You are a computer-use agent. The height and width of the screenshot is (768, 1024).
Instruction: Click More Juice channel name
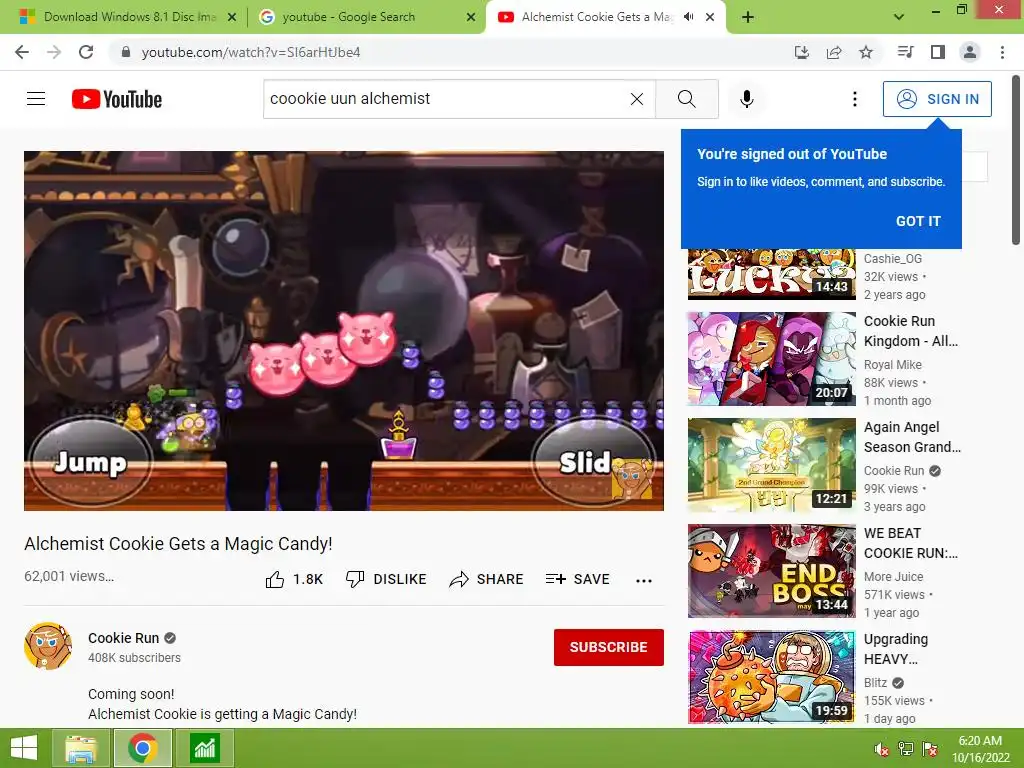pyautogui.click(x=893, y=577)
